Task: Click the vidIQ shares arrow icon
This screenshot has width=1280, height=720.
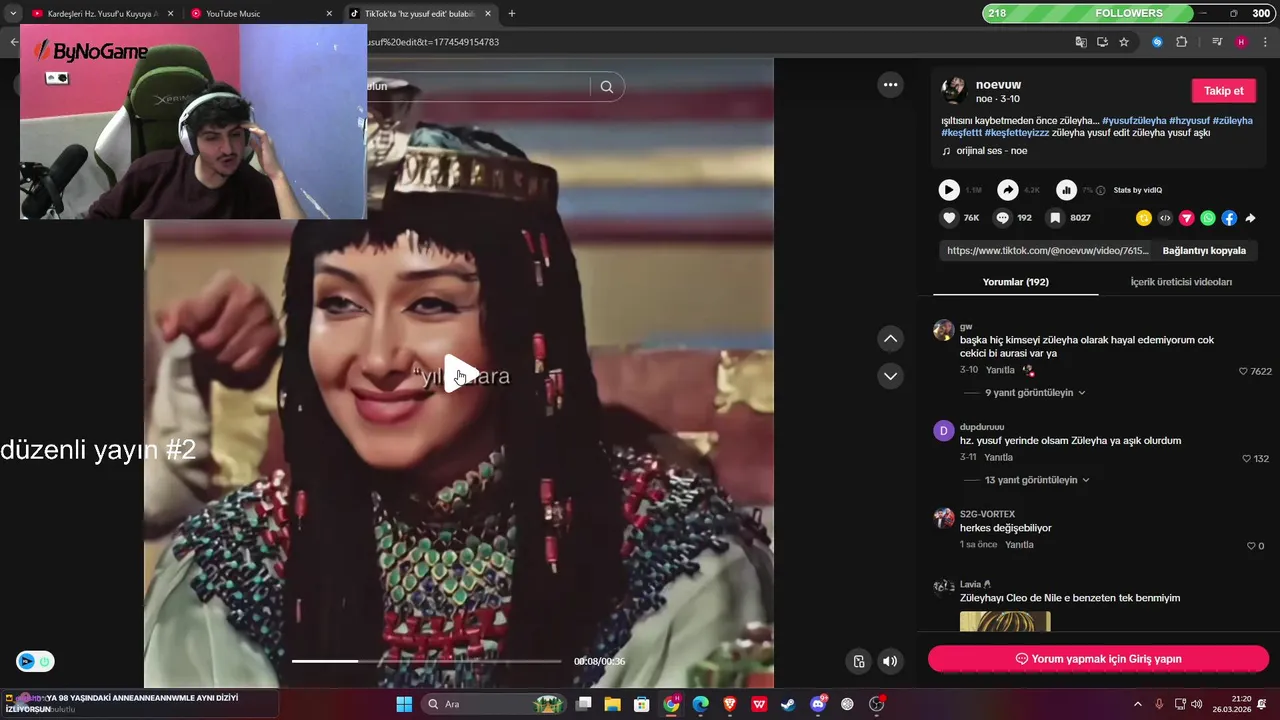Action: [x=1008, y=190]
